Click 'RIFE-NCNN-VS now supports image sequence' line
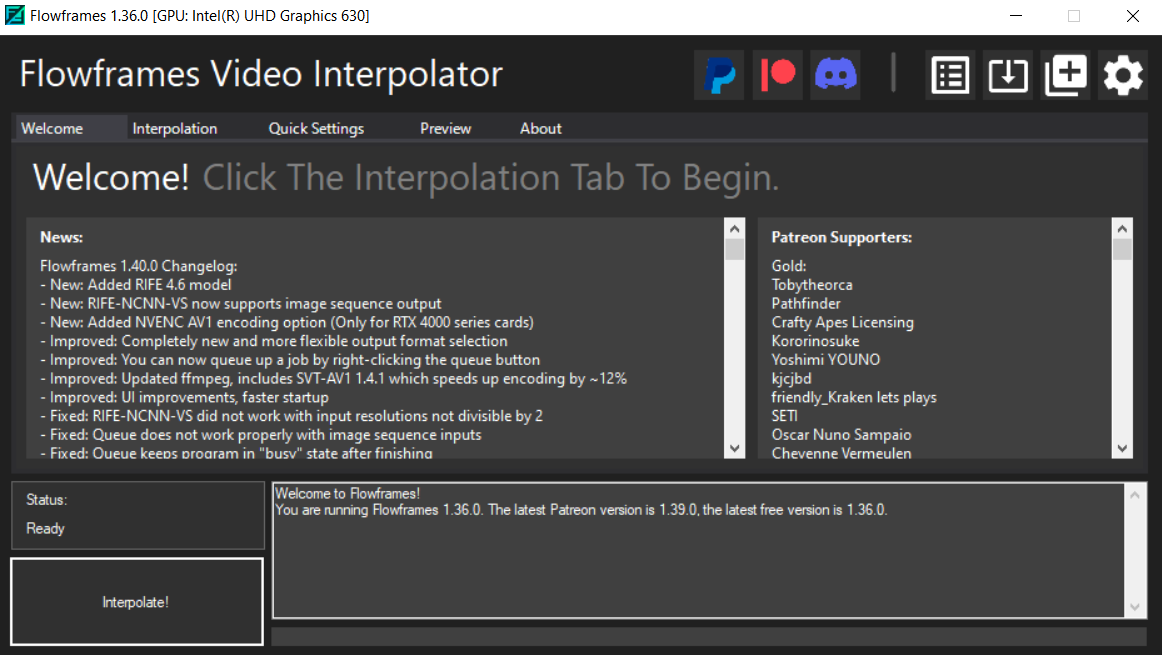Screen dimensions: 1162x655 point(241,304)
